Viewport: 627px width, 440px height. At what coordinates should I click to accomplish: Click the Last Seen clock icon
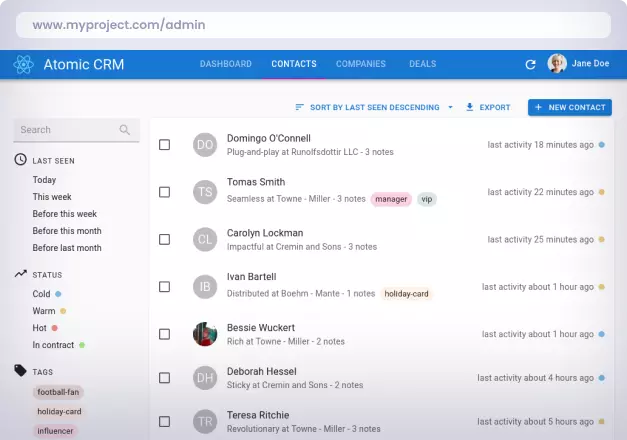click(x=20, y=160)
